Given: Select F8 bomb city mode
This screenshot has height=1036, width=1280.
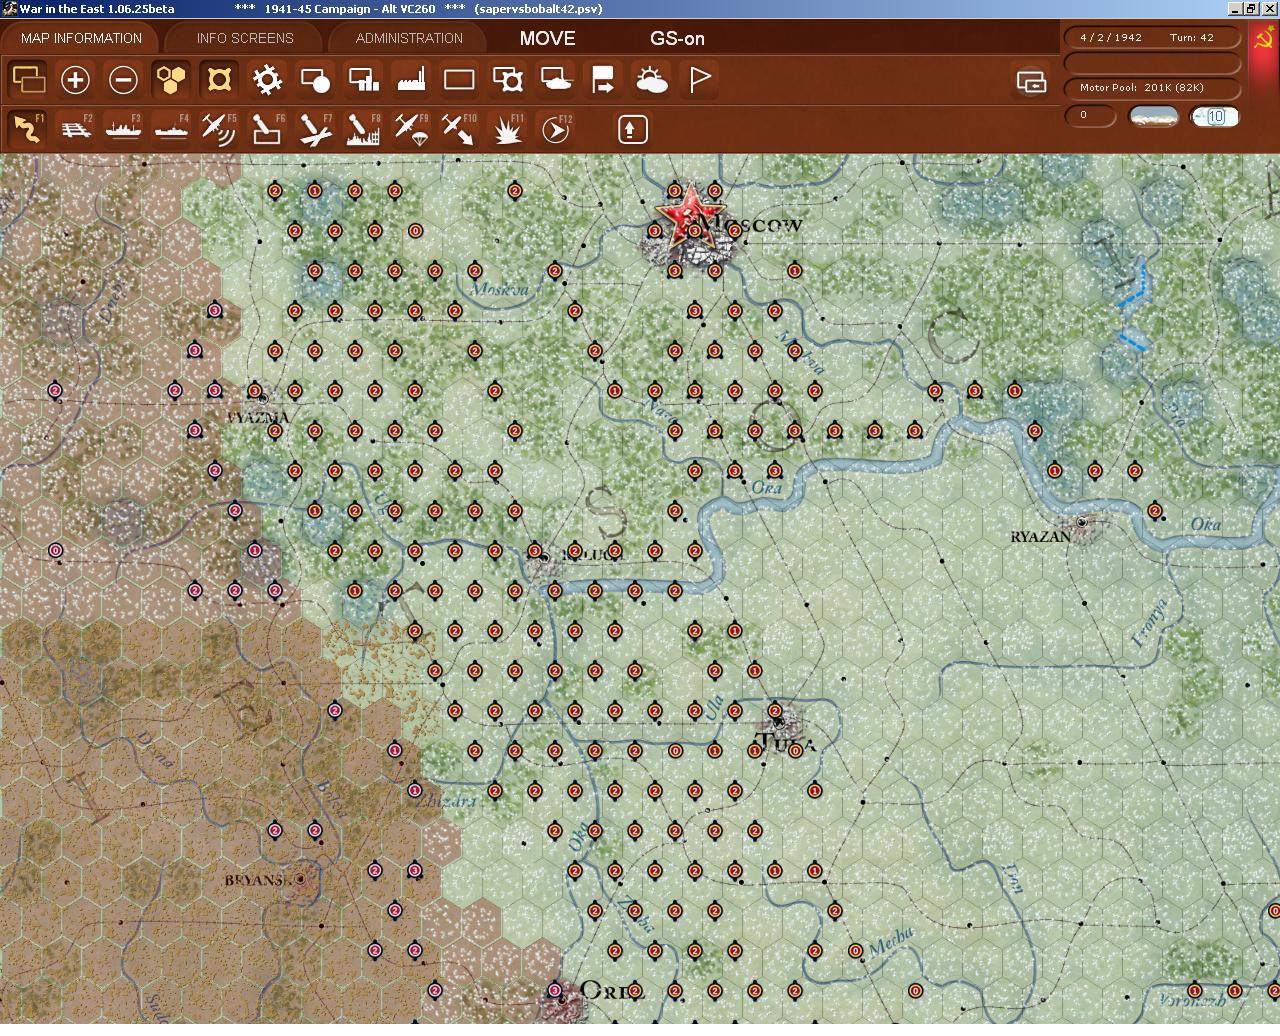Looking at the screenshot, I should click(363, 129).
